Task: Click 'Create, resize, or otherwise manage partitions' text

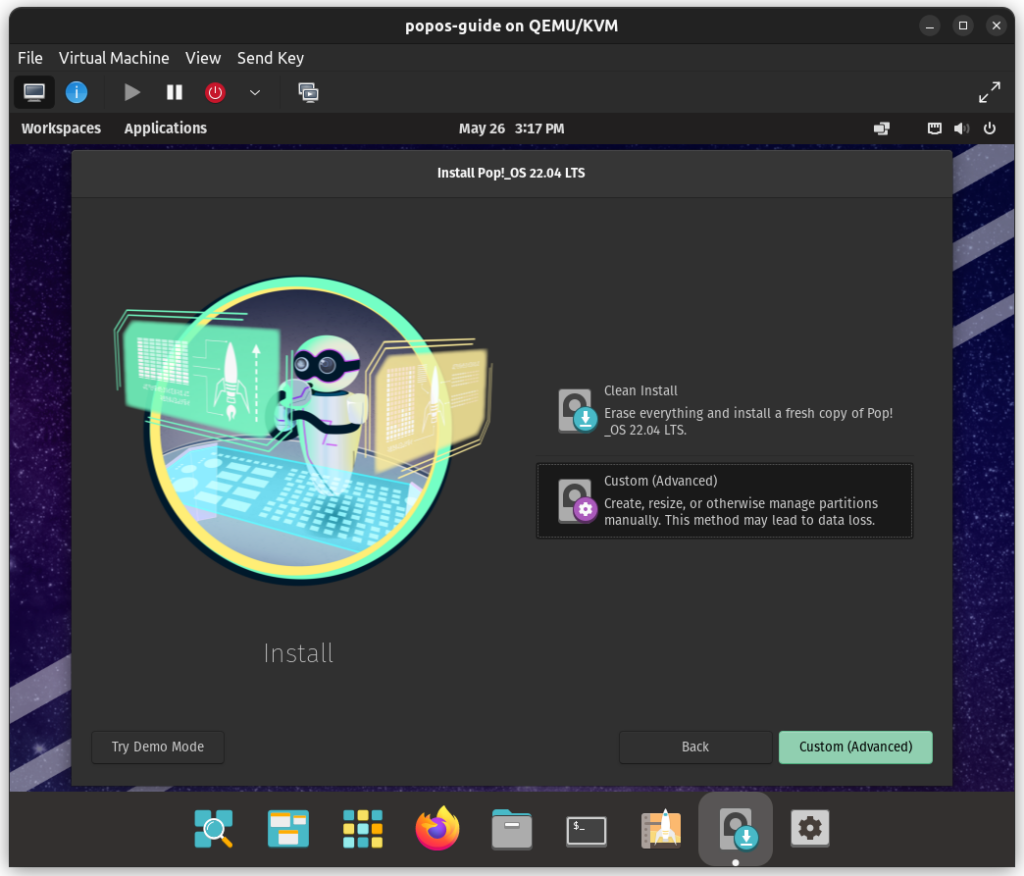Action: (x=741, y=511)
